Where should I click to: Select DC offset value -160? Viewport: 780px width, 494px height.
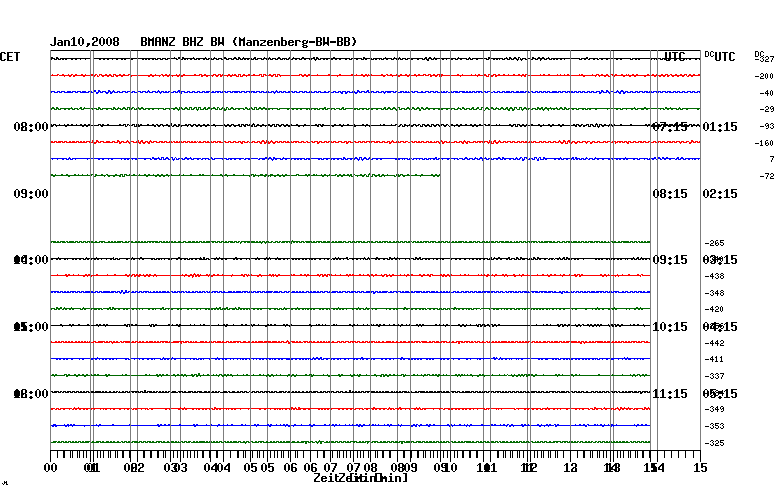(764, 143)
